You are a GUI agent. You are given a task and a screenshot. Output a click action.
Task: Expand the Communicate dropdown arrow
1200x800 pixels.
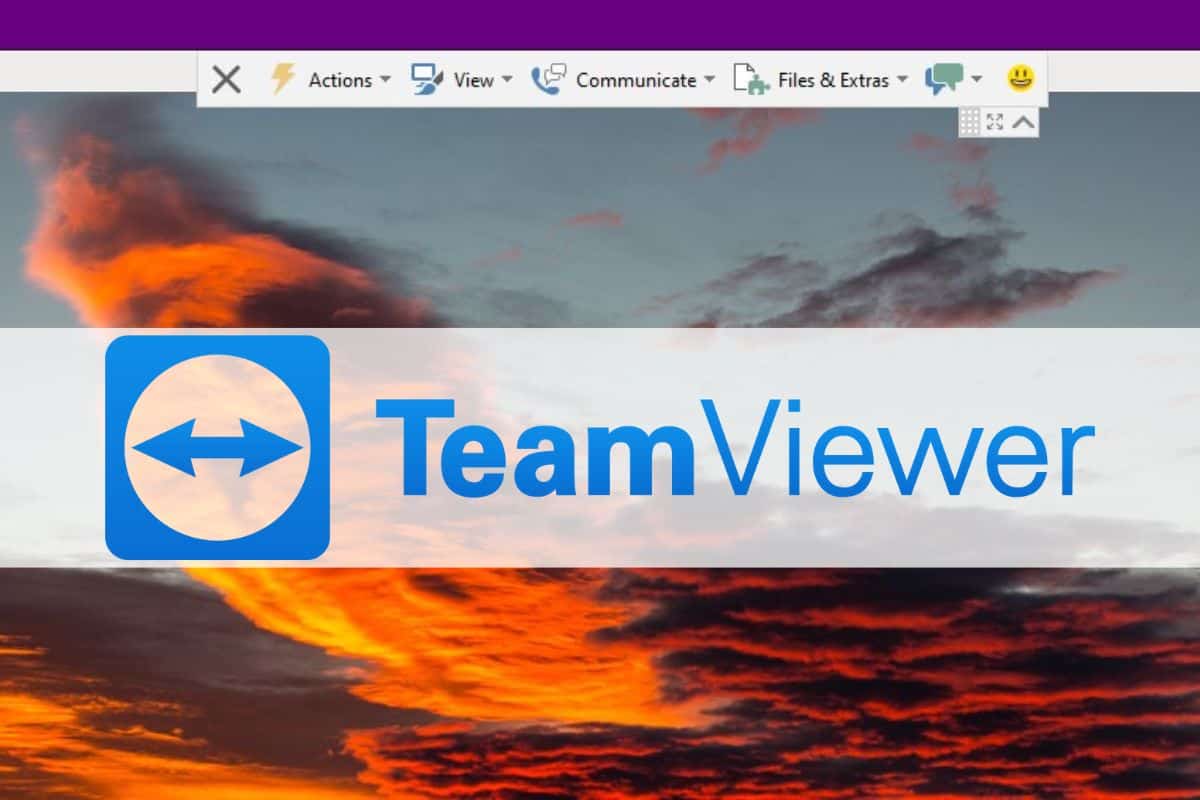710,80
